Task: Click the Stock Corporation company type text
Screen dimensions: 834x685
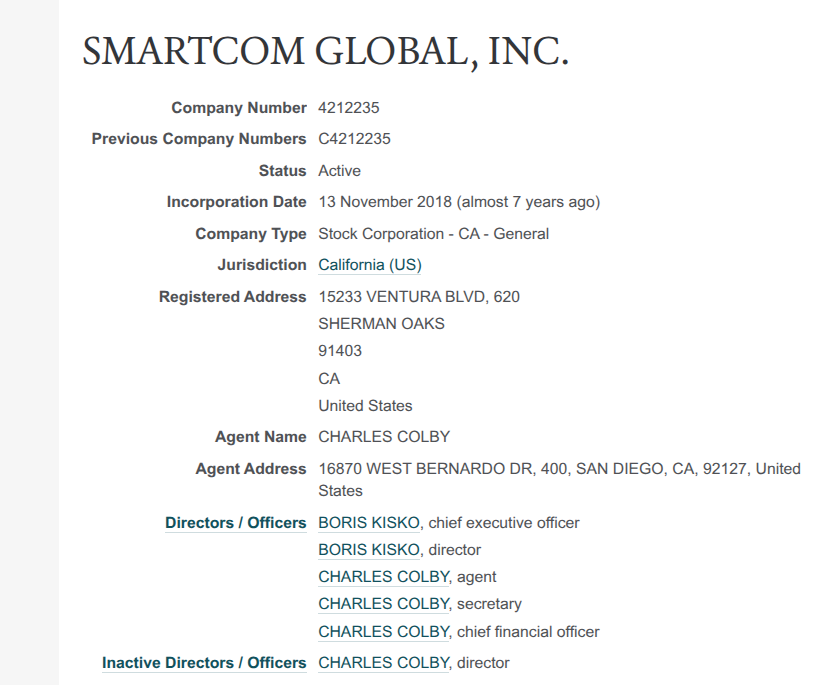Action: click(433, 234)
